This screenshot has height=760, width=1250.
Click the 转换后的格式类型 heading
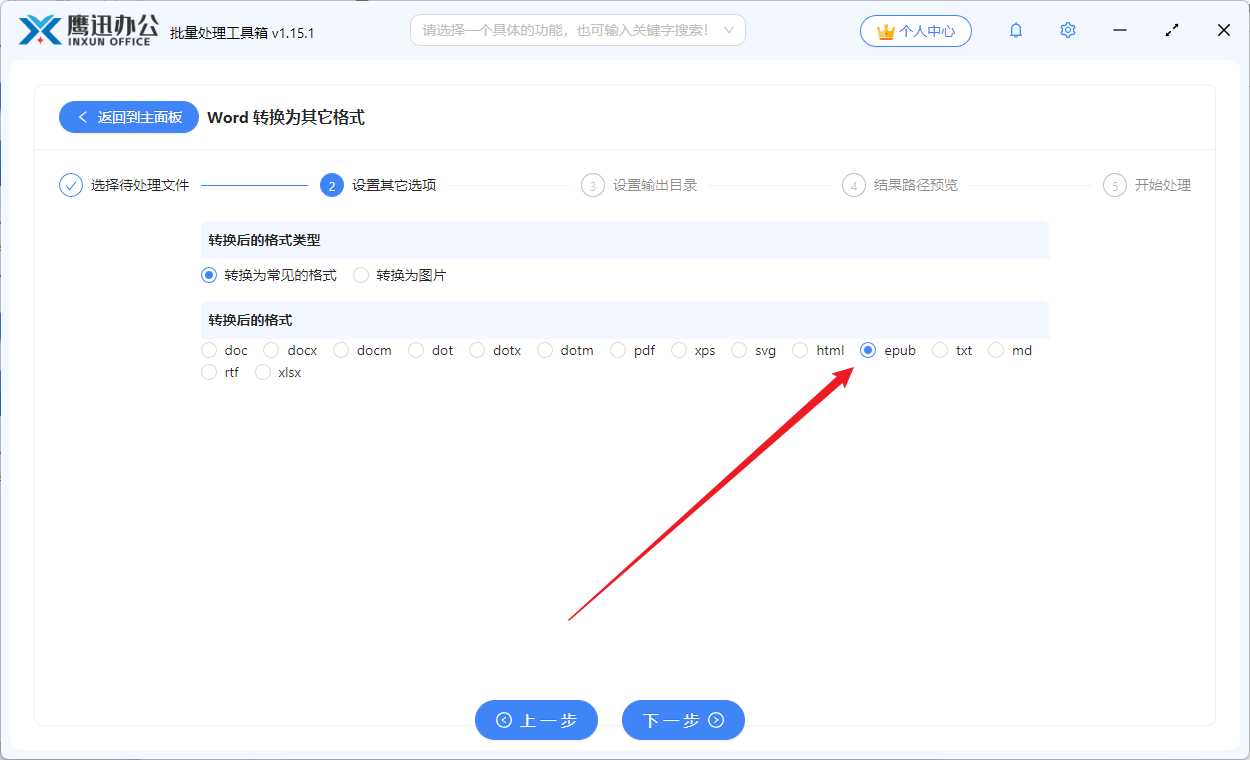click(264, 240)
